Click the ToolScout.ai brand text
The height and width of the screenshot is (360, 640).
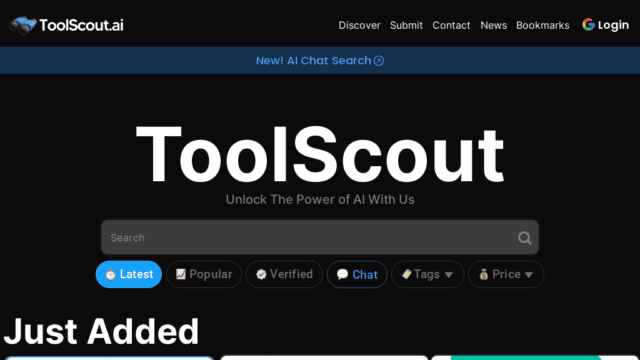coord(81,25)
